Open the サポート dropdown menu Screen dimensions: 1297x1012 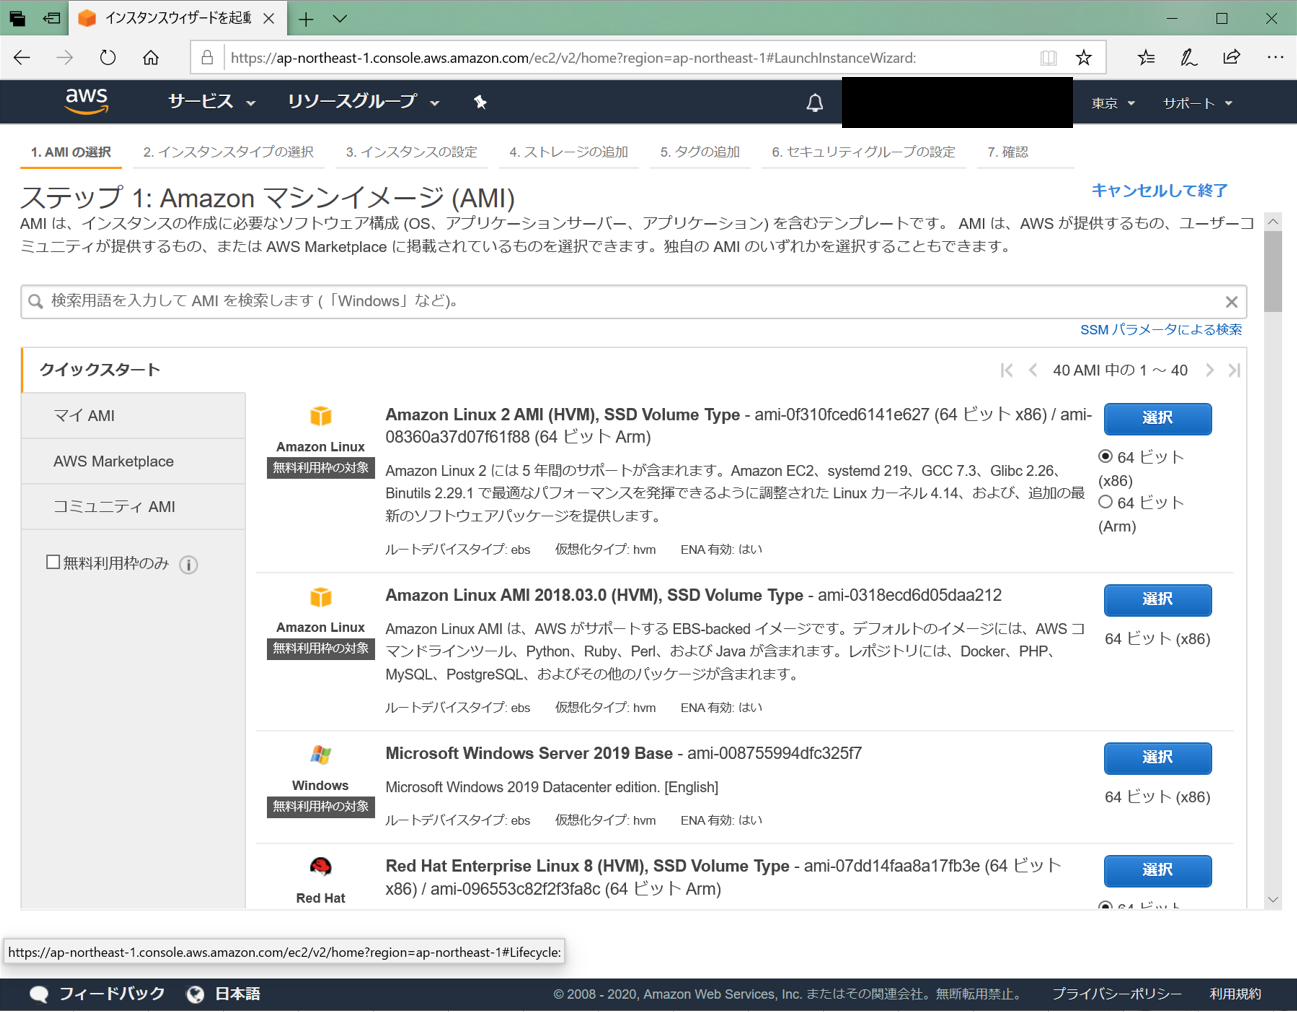(x=1197, y=103)
